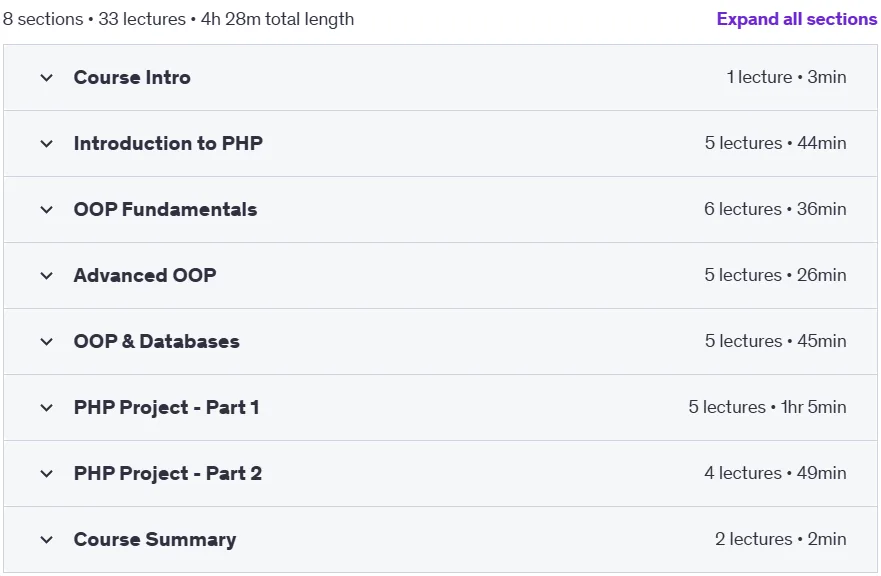
Task: Select the Course Summary section heading
Action: pos(155,539)
